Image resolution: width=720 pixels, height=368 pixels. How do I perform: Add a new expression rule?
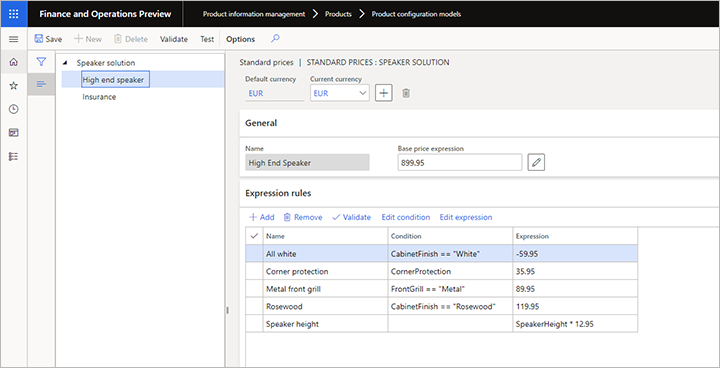262,217
